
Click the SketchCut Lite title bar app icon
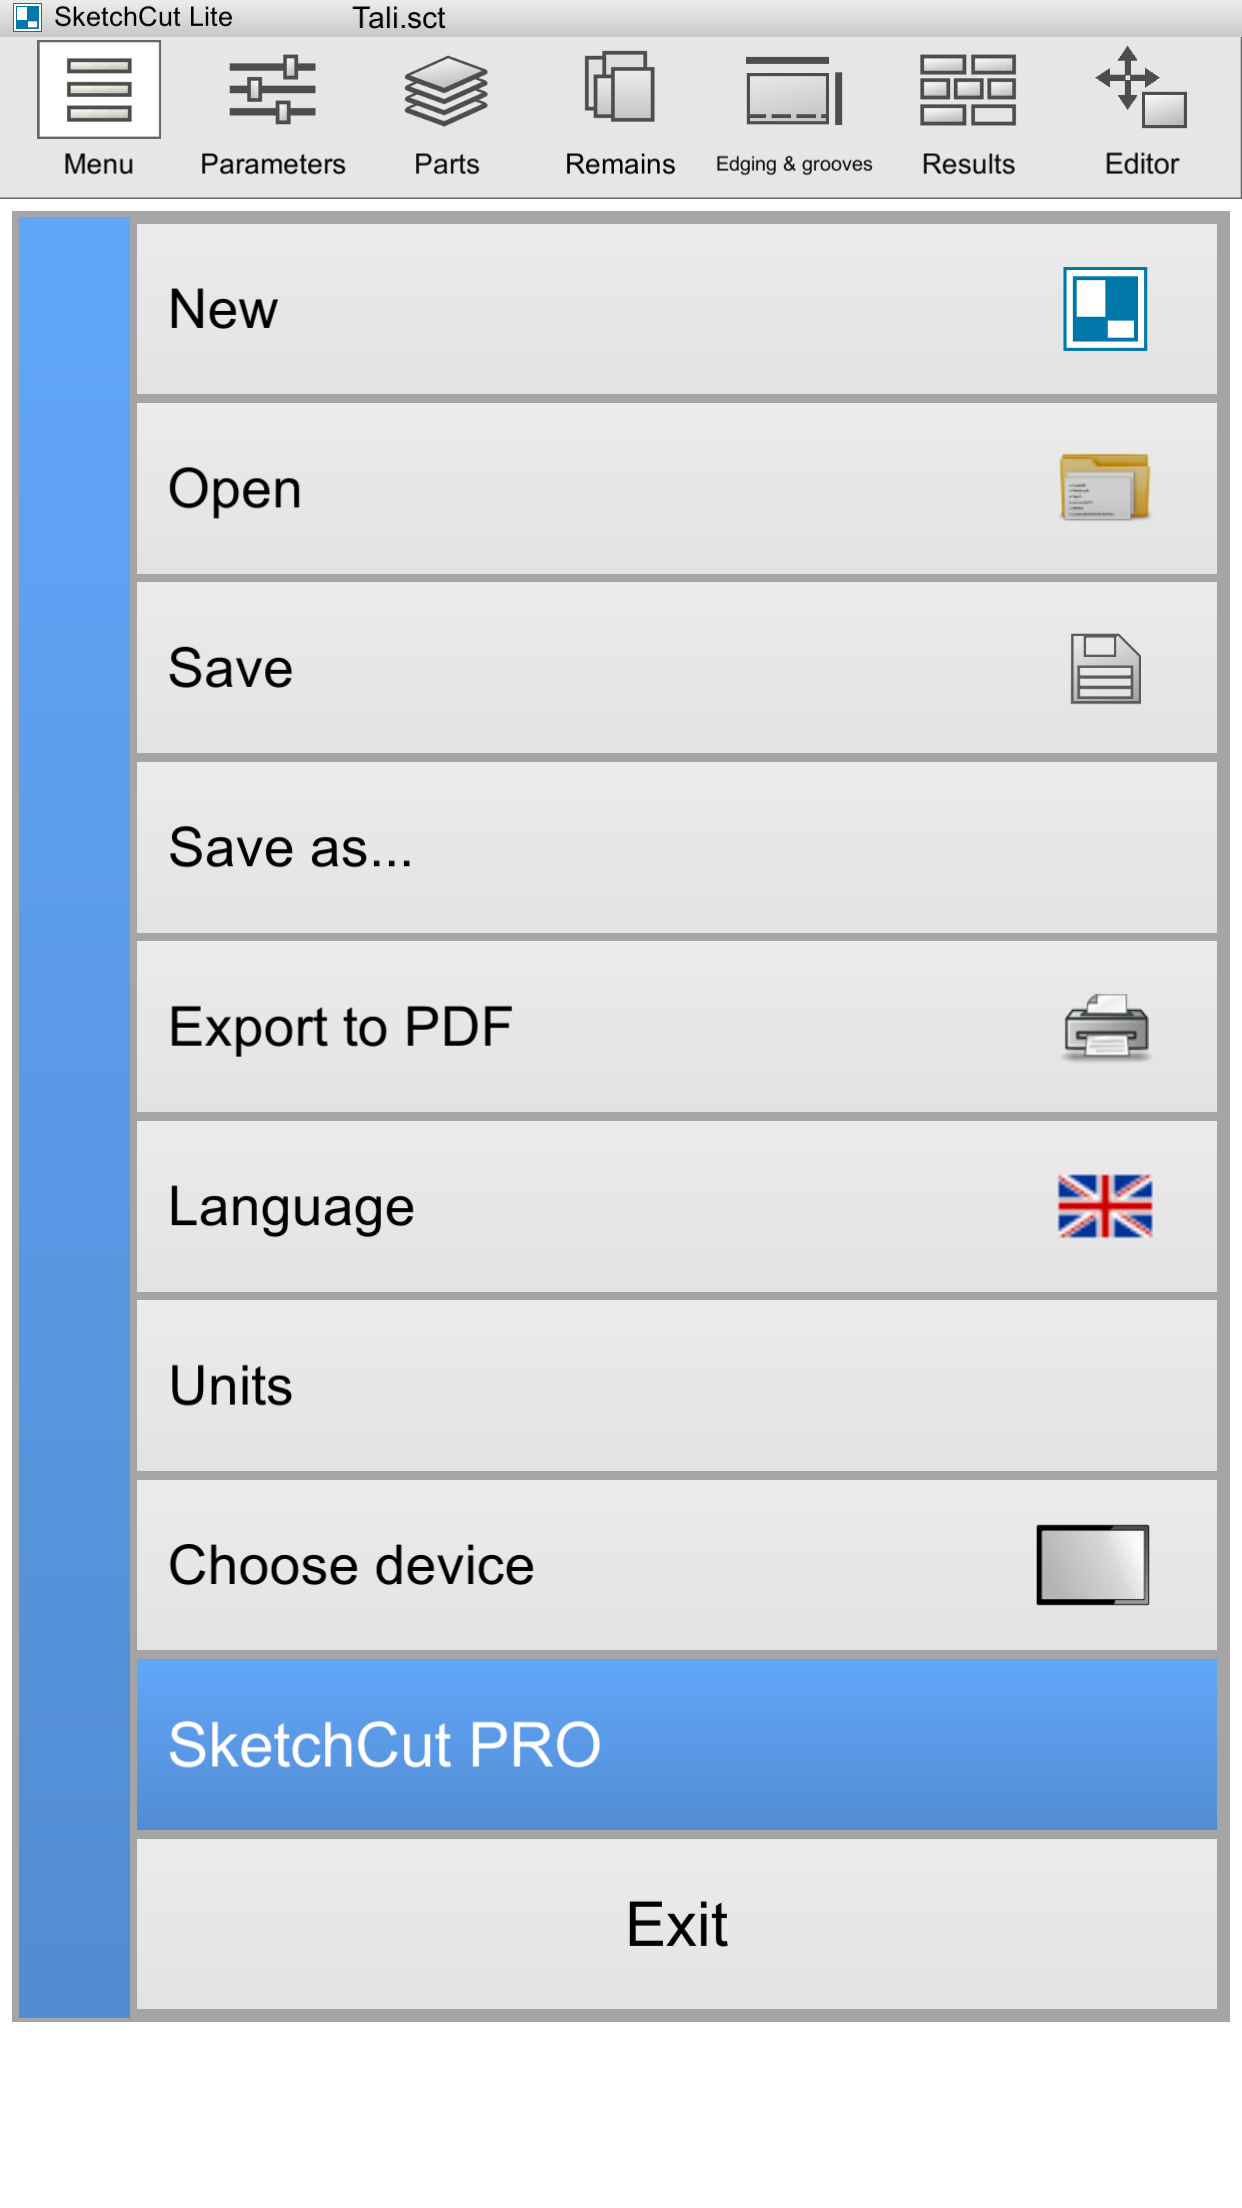27,17
